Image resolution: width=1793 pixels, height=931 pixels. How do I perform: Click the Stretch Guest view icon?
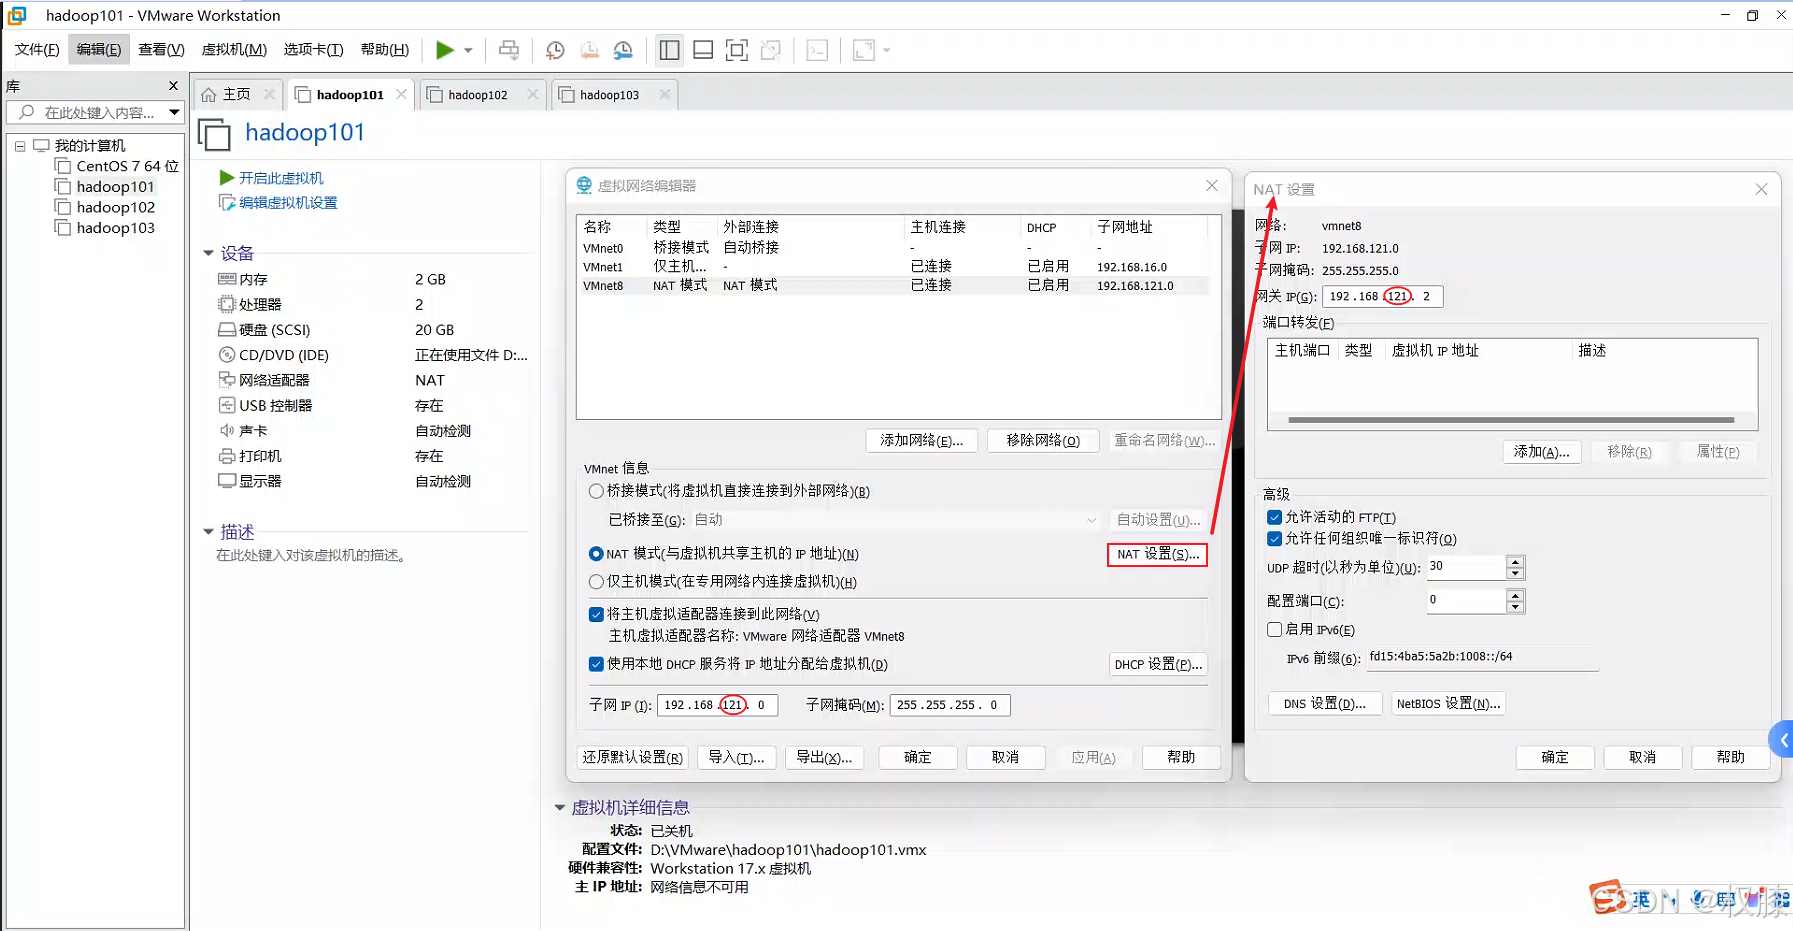[864, 50]
